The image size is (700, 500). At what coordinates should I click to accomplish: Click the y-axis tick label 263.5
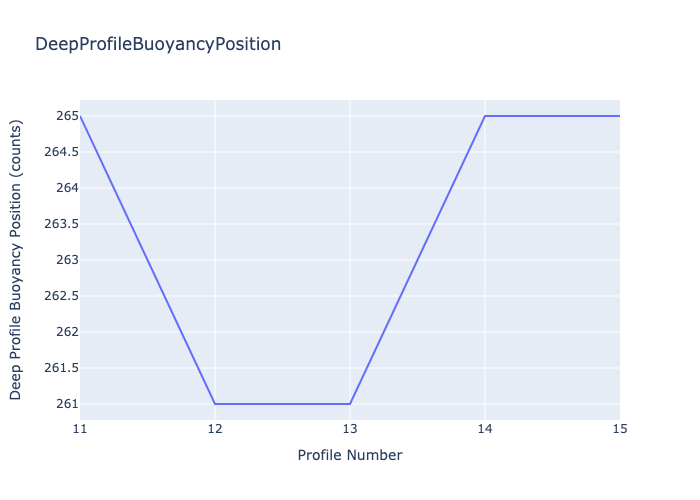tap(61, 224)
